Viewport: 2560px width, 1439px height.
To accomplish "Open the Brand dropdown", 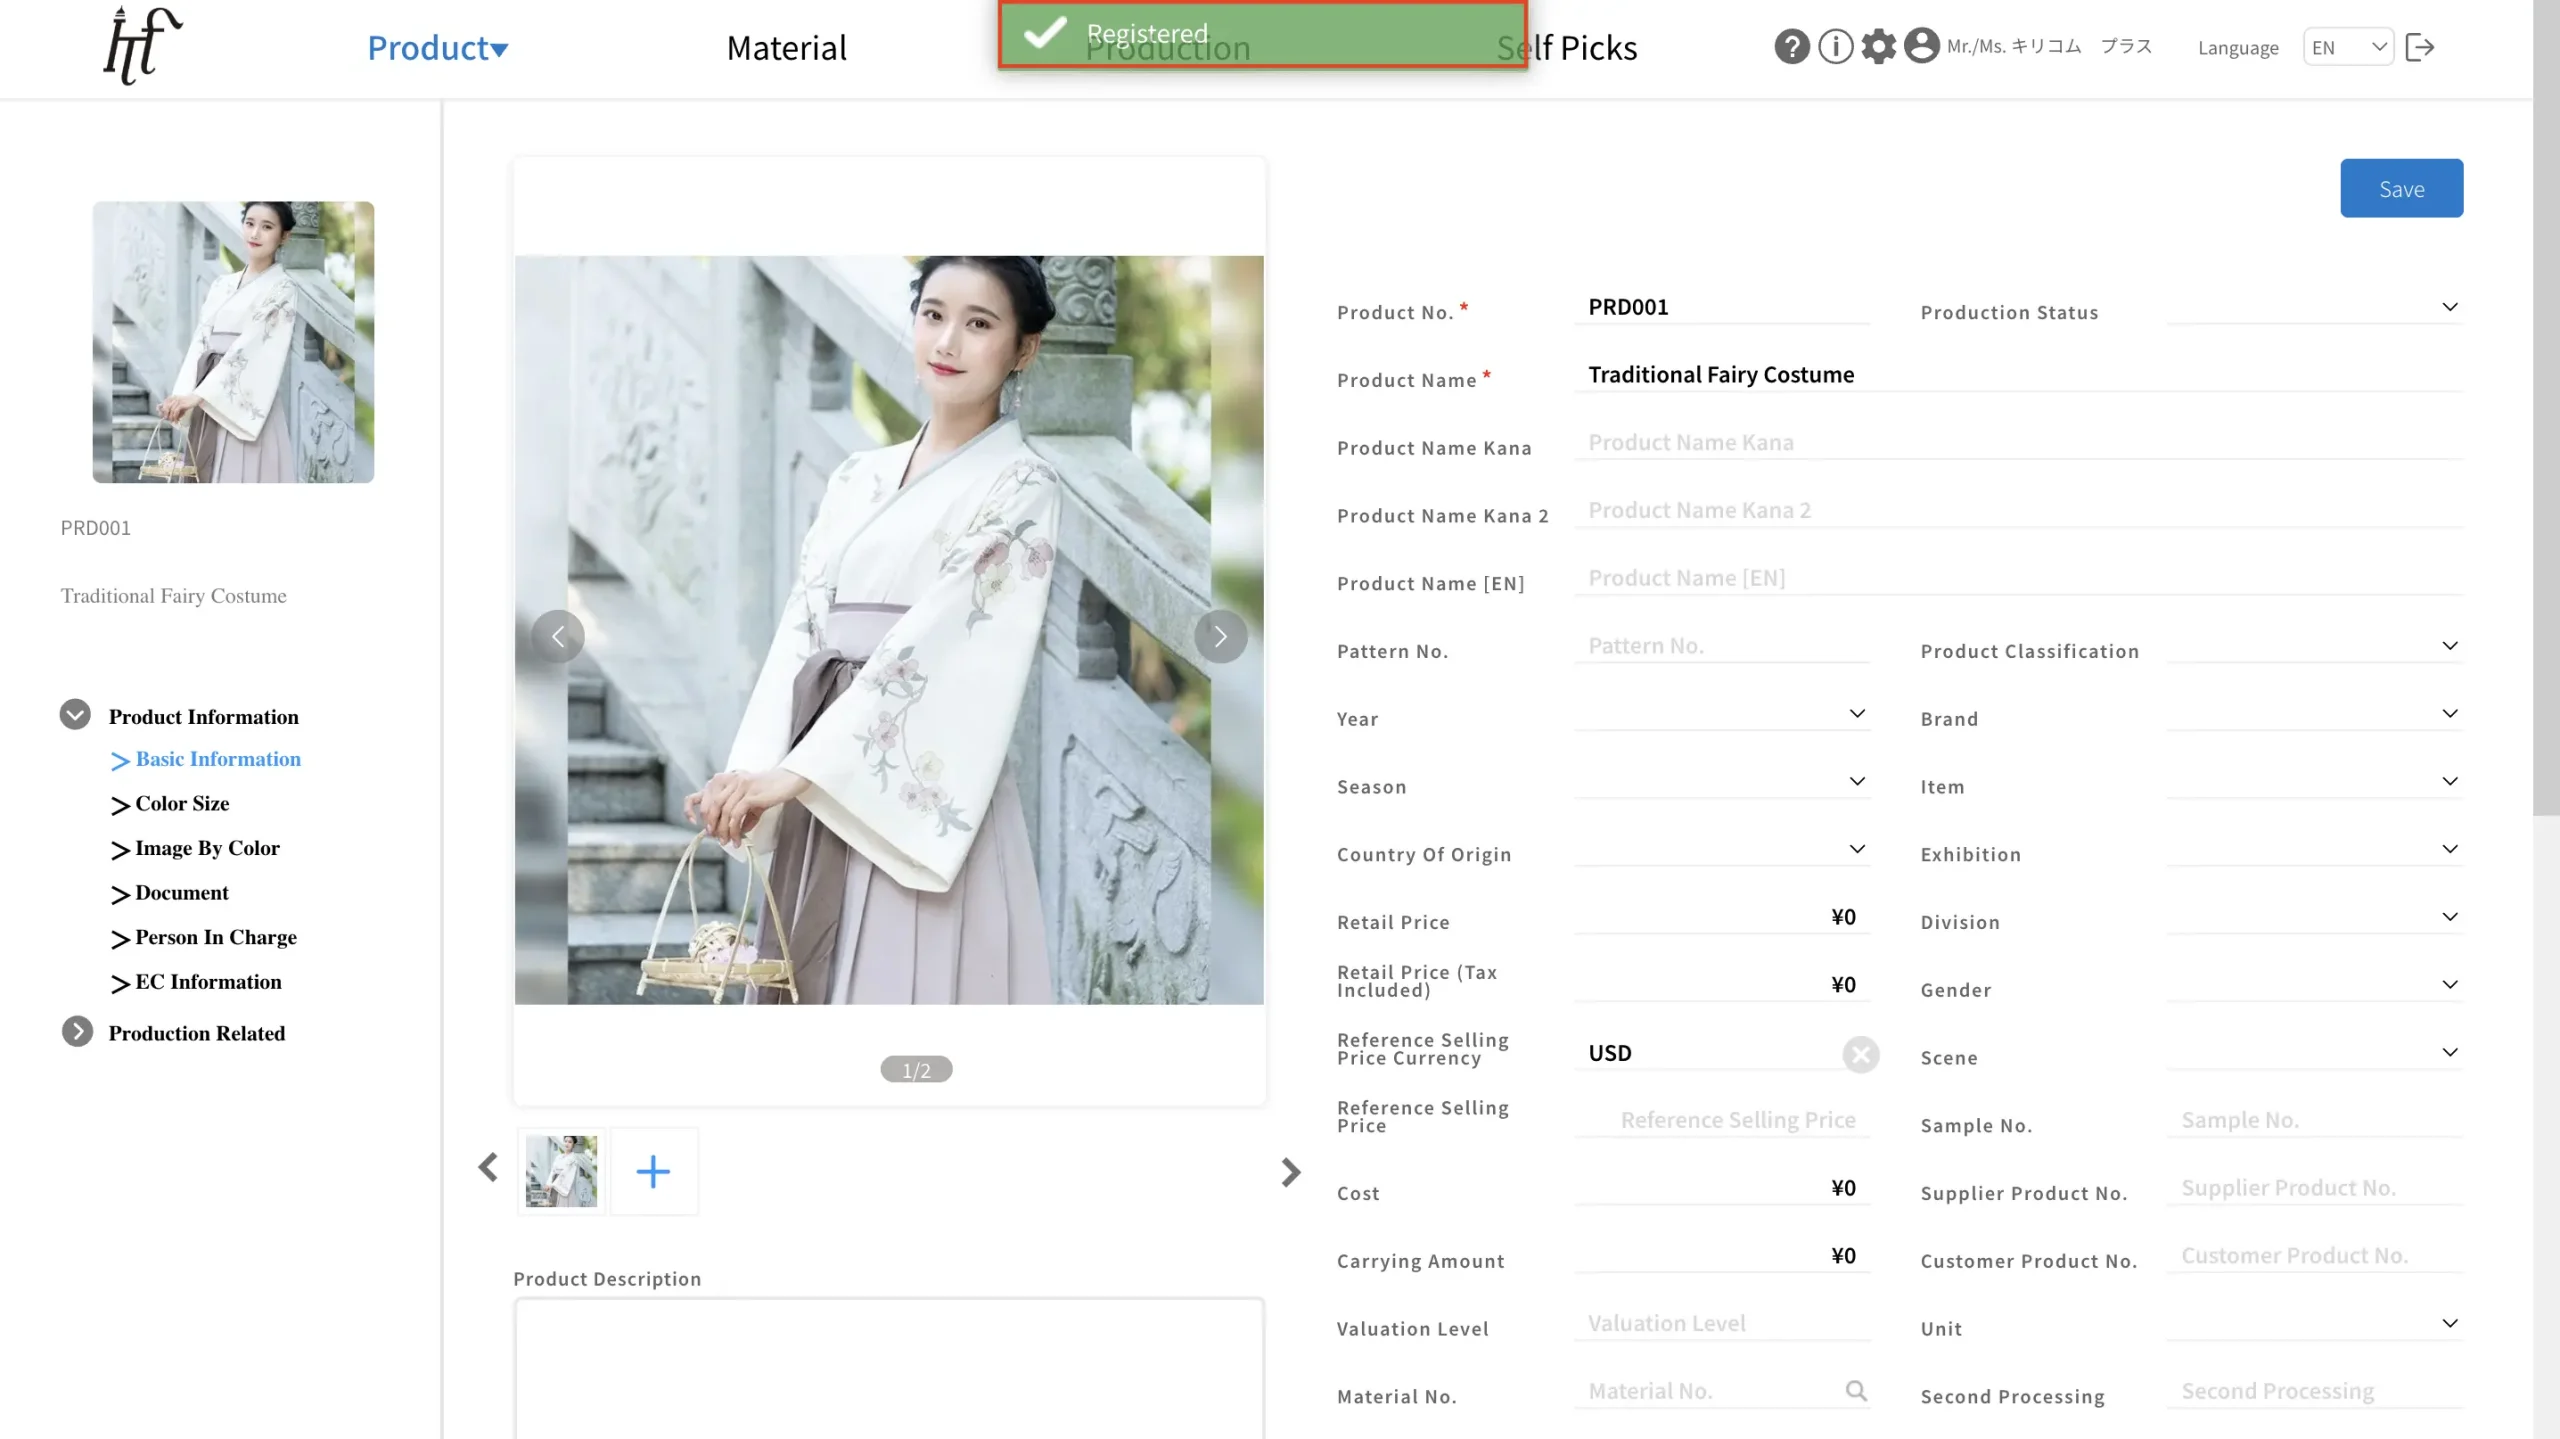I will click(2314, 713).
